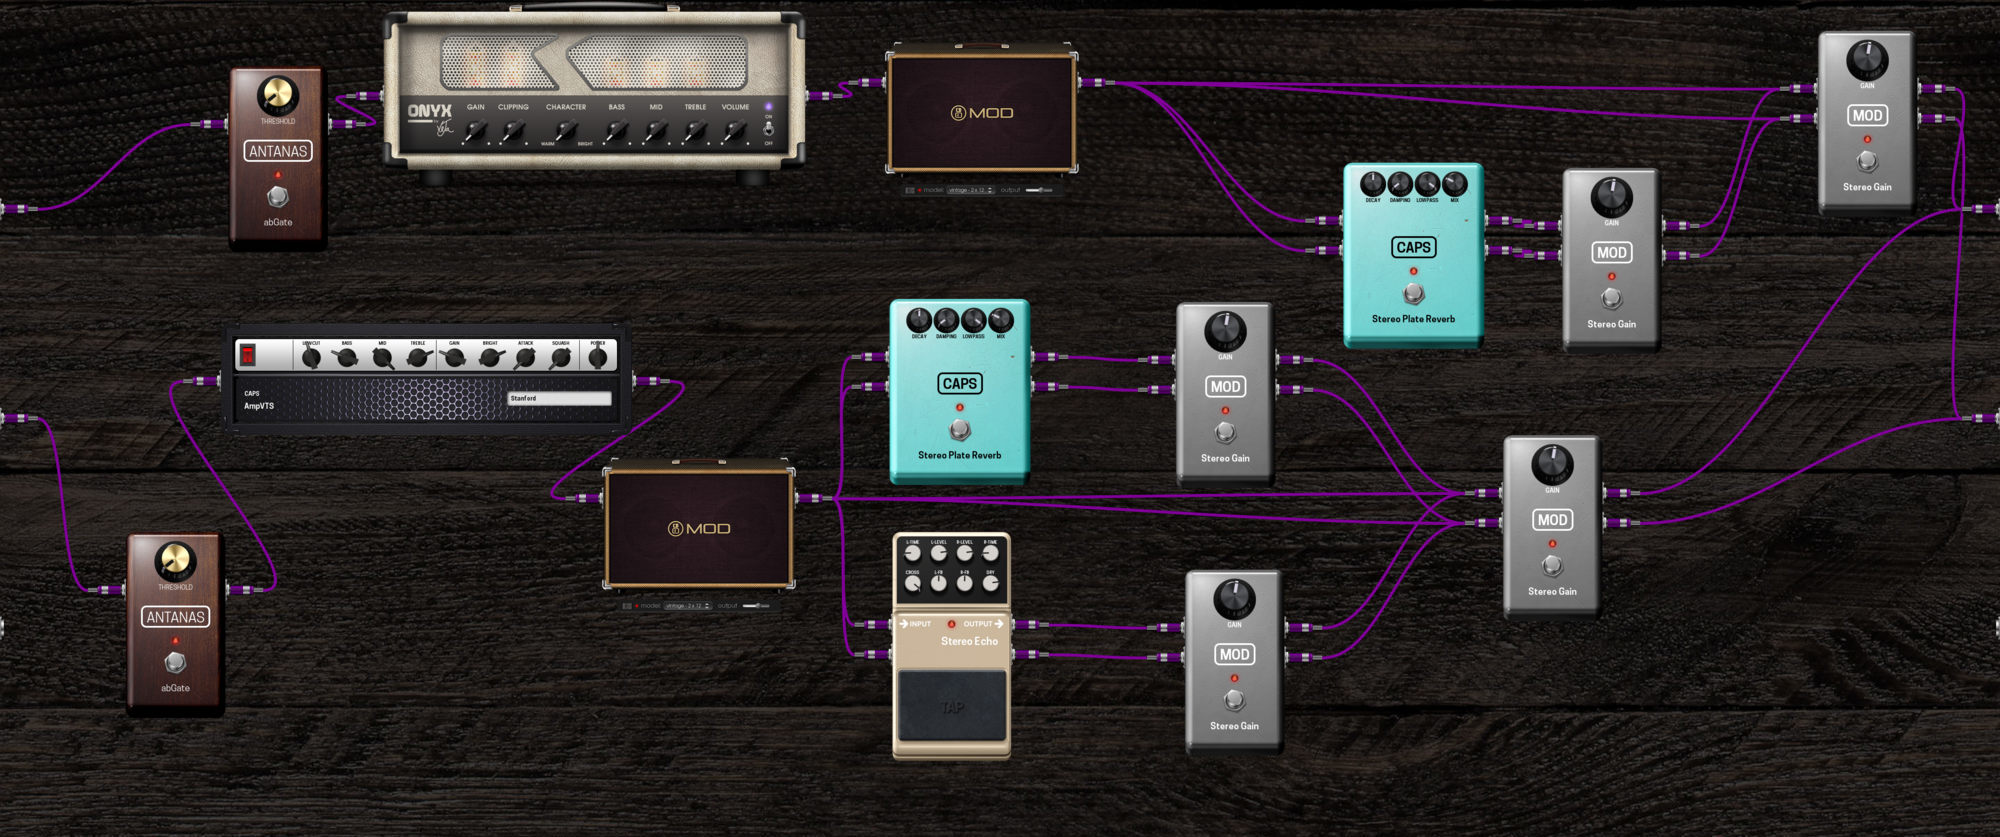This screenshot has width=2000, height=837.
Task: Click the Threshold knob on abGate feeding AmpVTS
Action: coord(175,561)
